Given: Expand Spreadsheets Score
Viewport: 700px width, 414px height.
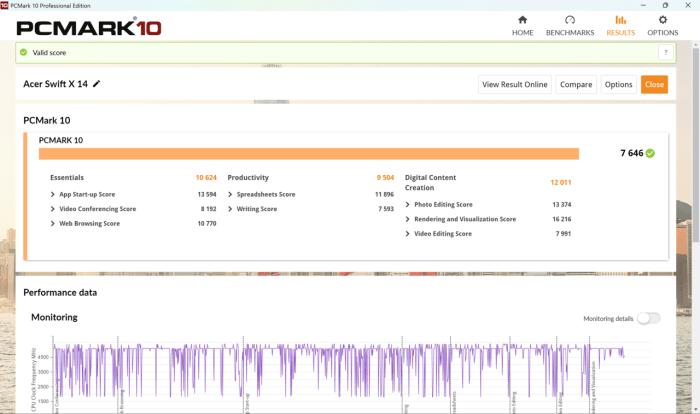Looking at the screenshot, I should click(230, 194).
